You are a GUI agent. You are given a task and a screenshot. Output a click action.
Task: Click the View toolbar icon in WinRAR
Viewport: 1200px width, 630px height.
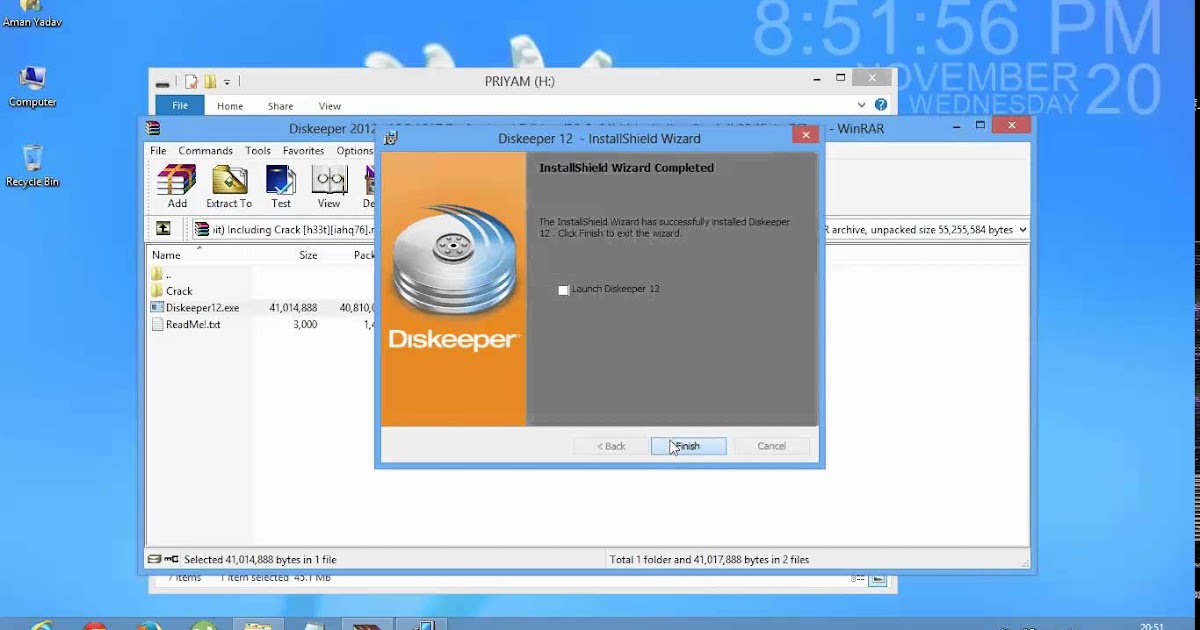(x=329, y=186)
